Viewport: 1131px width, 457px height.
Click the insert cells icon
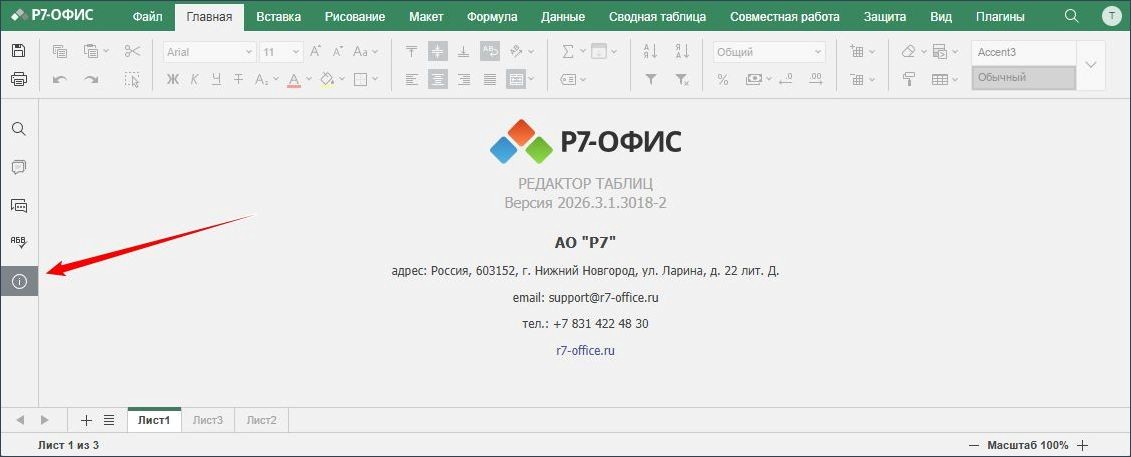click(x=857, y=51)
